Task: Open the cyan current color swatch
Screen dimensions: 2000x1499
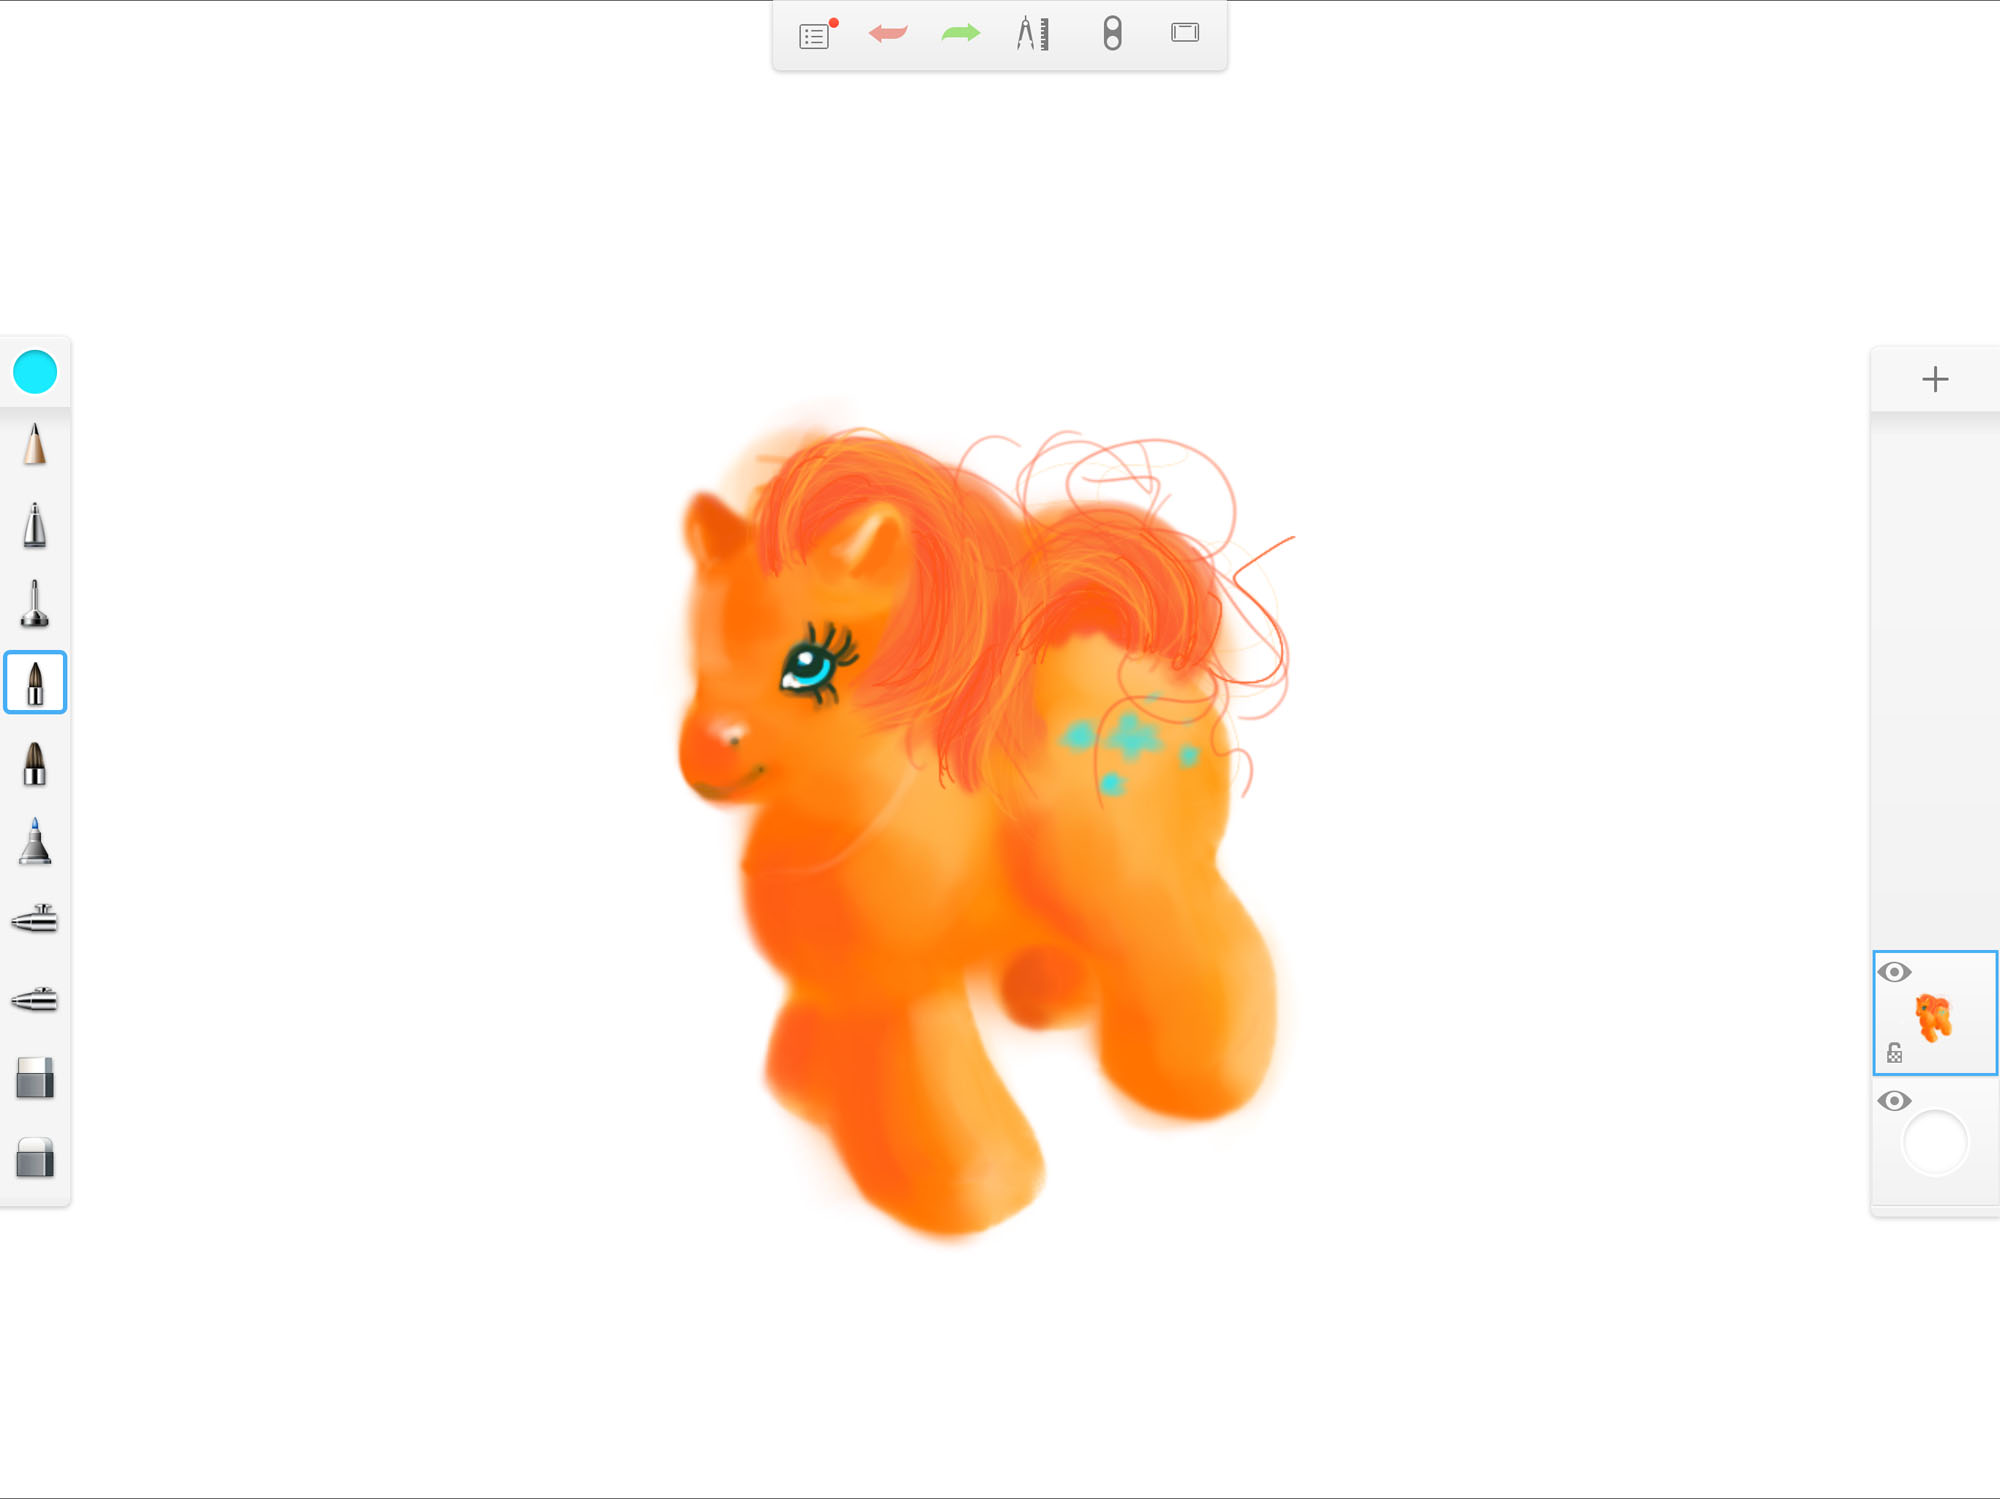Action: pyautogui.click(x=35, y=372)
